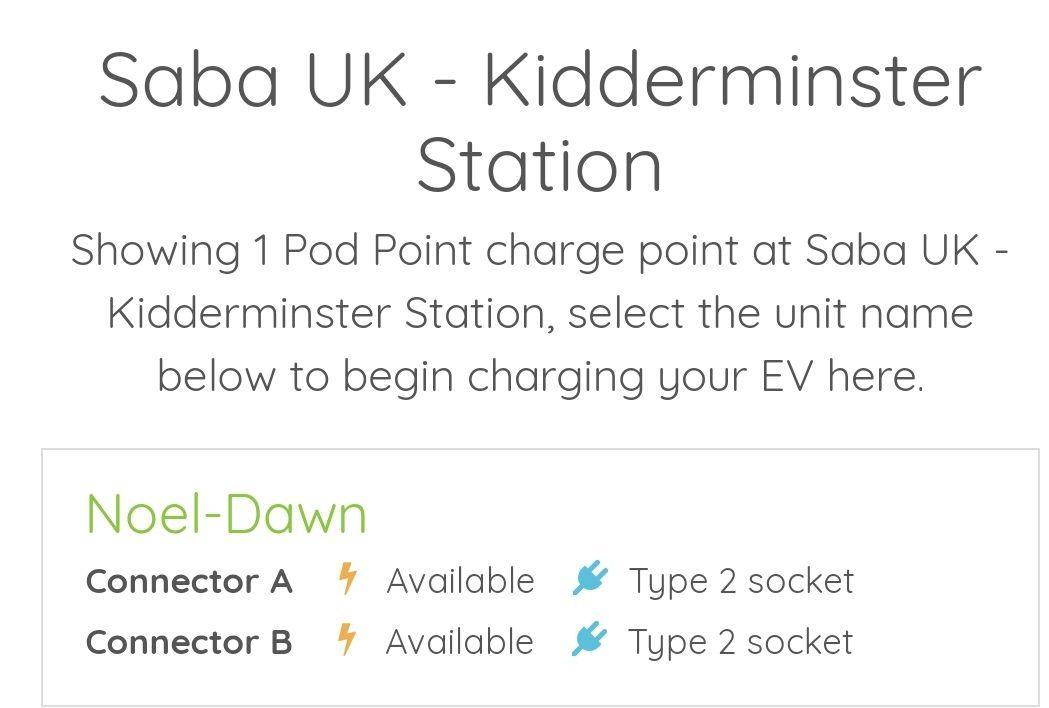Screen dimensions: 1049x708
Task: Select the Type 2 socket plug icon on Connector B
Action: tap(589, 641)
